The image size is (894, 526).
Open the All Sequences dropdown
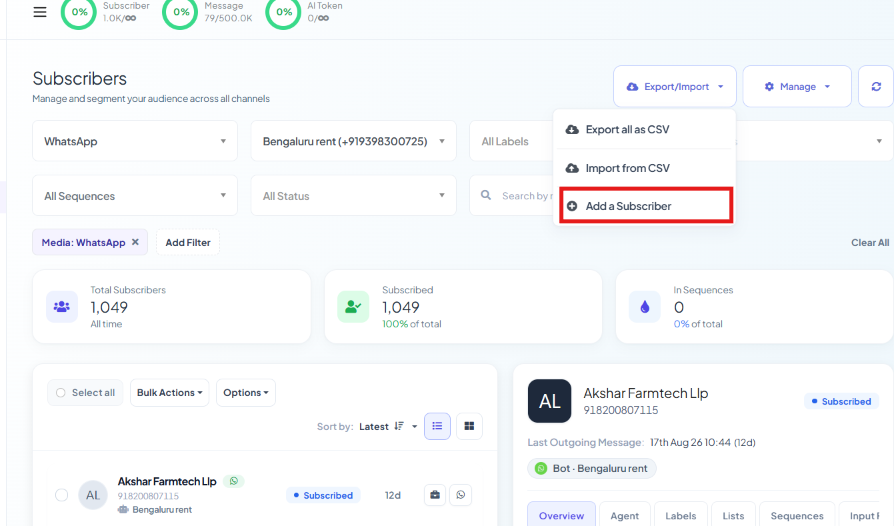135,196
